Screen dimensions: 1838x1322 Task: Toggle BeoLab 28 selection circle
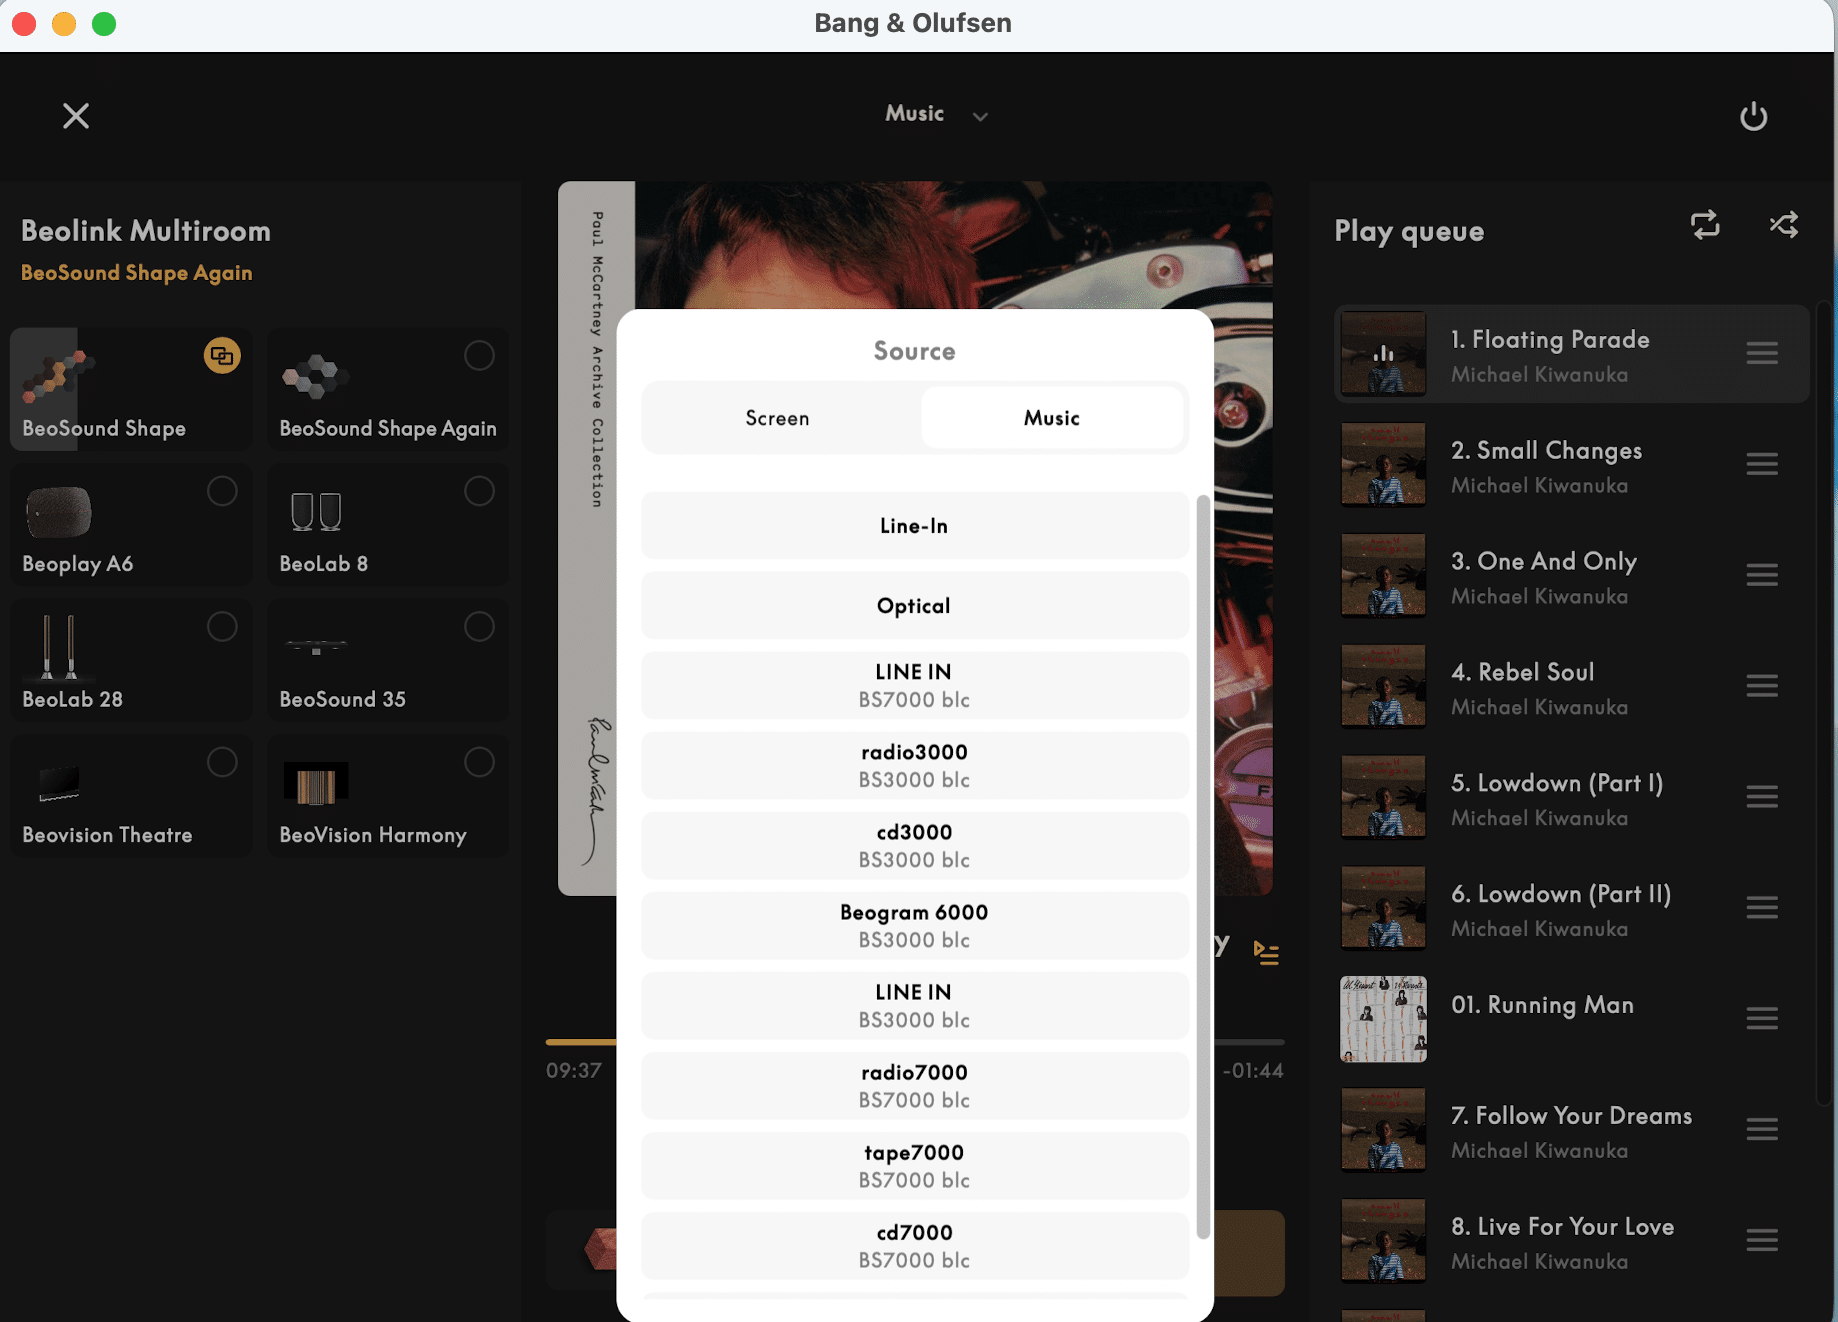[x=222, y=627]
